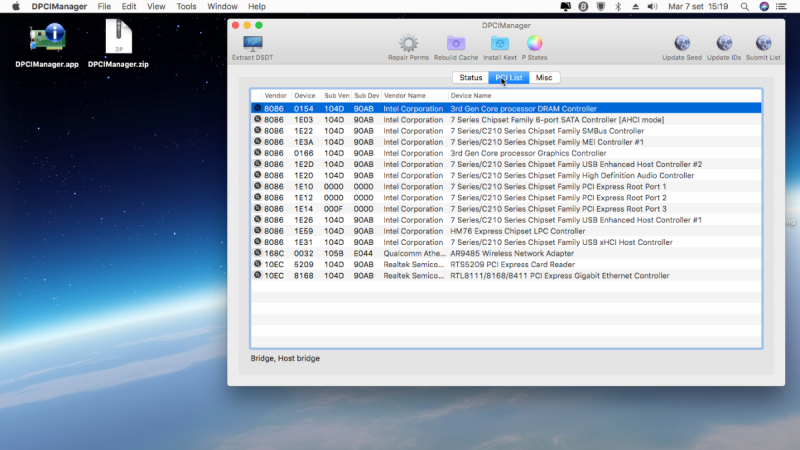Open the Tools menu in menu bar
This screenshot has width=800, height=450.
coord(186,6)
